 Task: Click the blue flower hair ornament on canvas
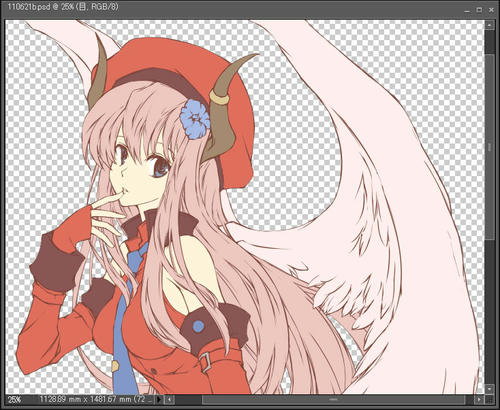[195, 119]
